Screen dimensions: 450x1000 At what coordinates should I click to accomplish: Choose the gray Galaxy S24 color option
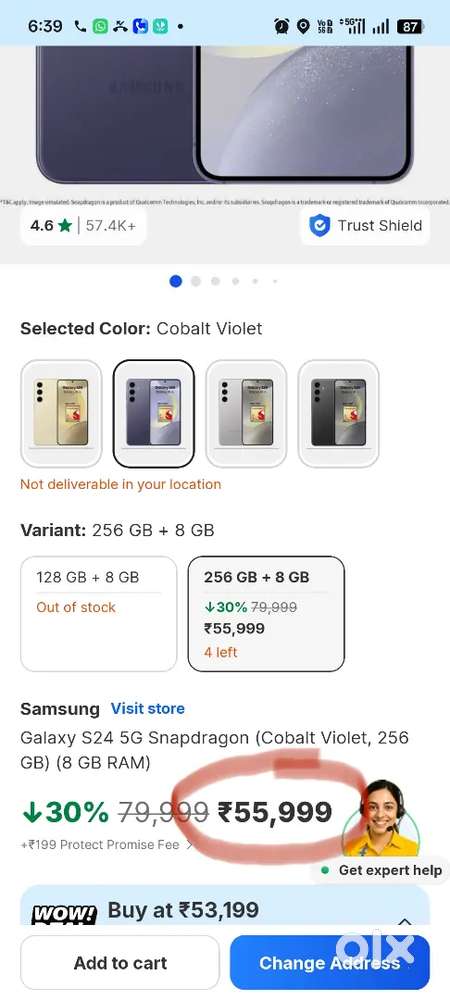tap(246, 413)
